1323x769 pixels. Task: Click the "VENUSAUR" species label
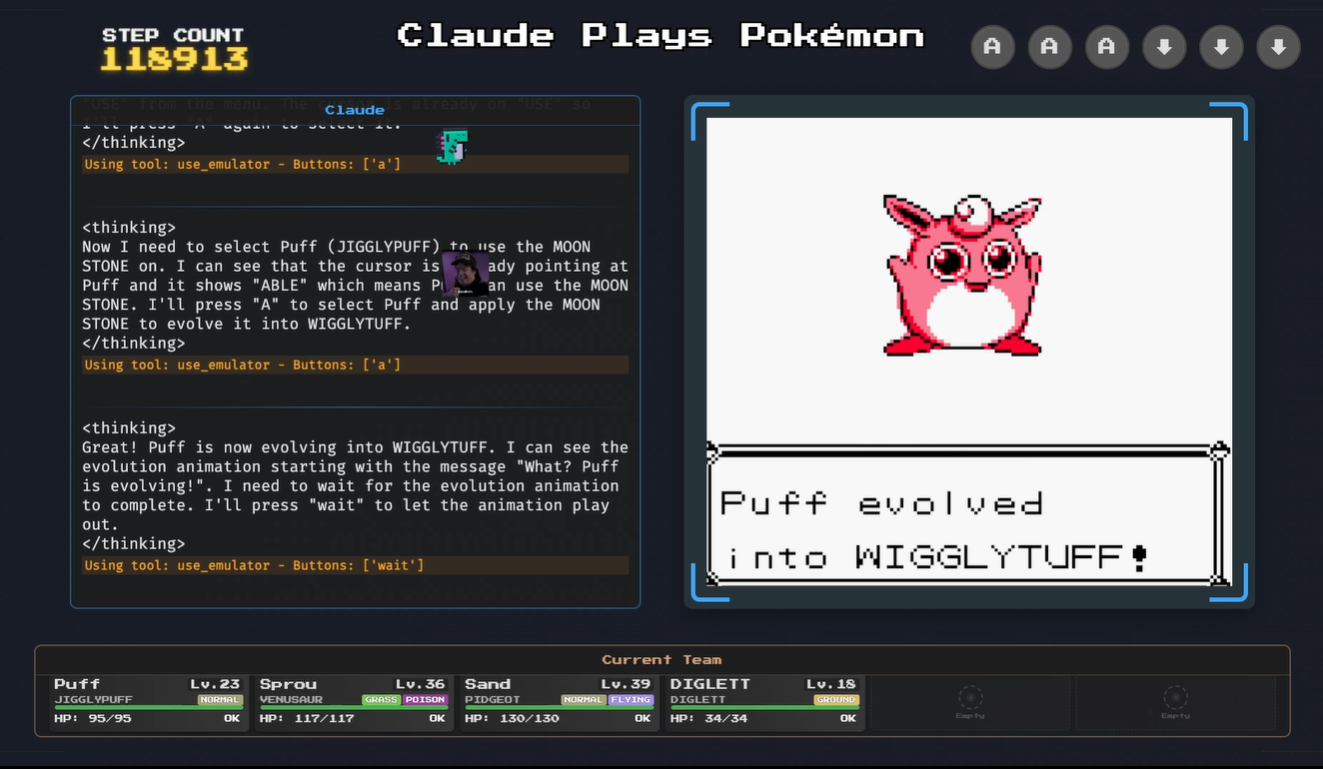pyautogui.click(x=291, y=700)
